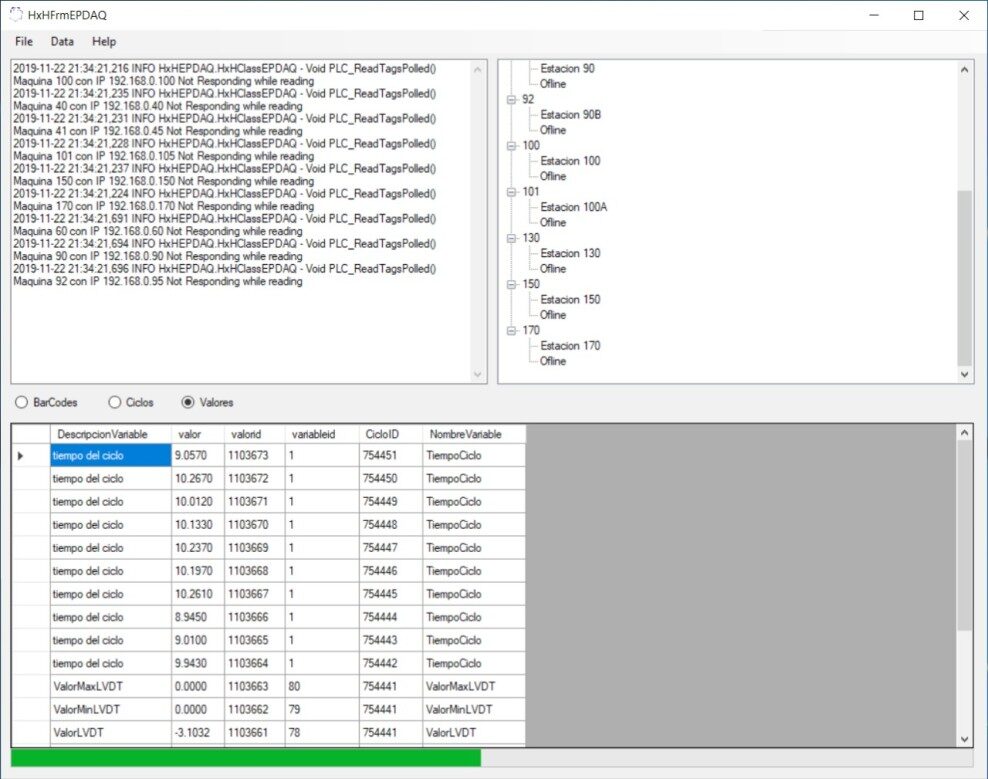This screenshot has width=988, height=779.
Task: Select tree item Estacion 170
Action: [x=570, y=345]
